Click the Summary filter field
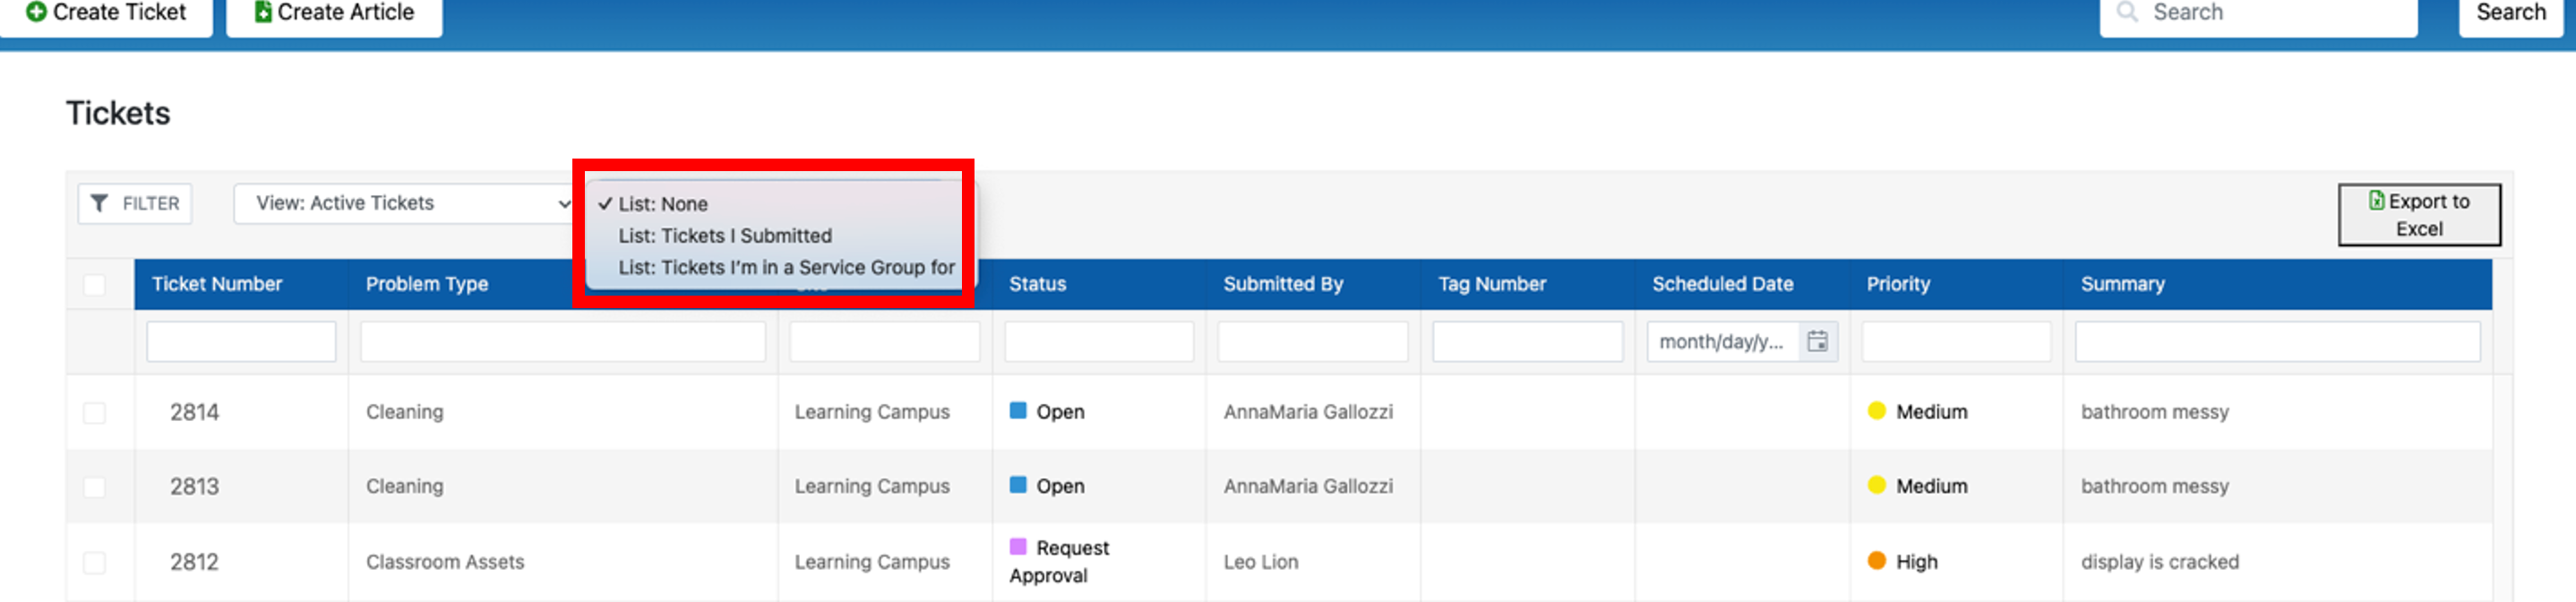The height and width of the screenshot is (602, 2576). click(x=2278, y=341)
